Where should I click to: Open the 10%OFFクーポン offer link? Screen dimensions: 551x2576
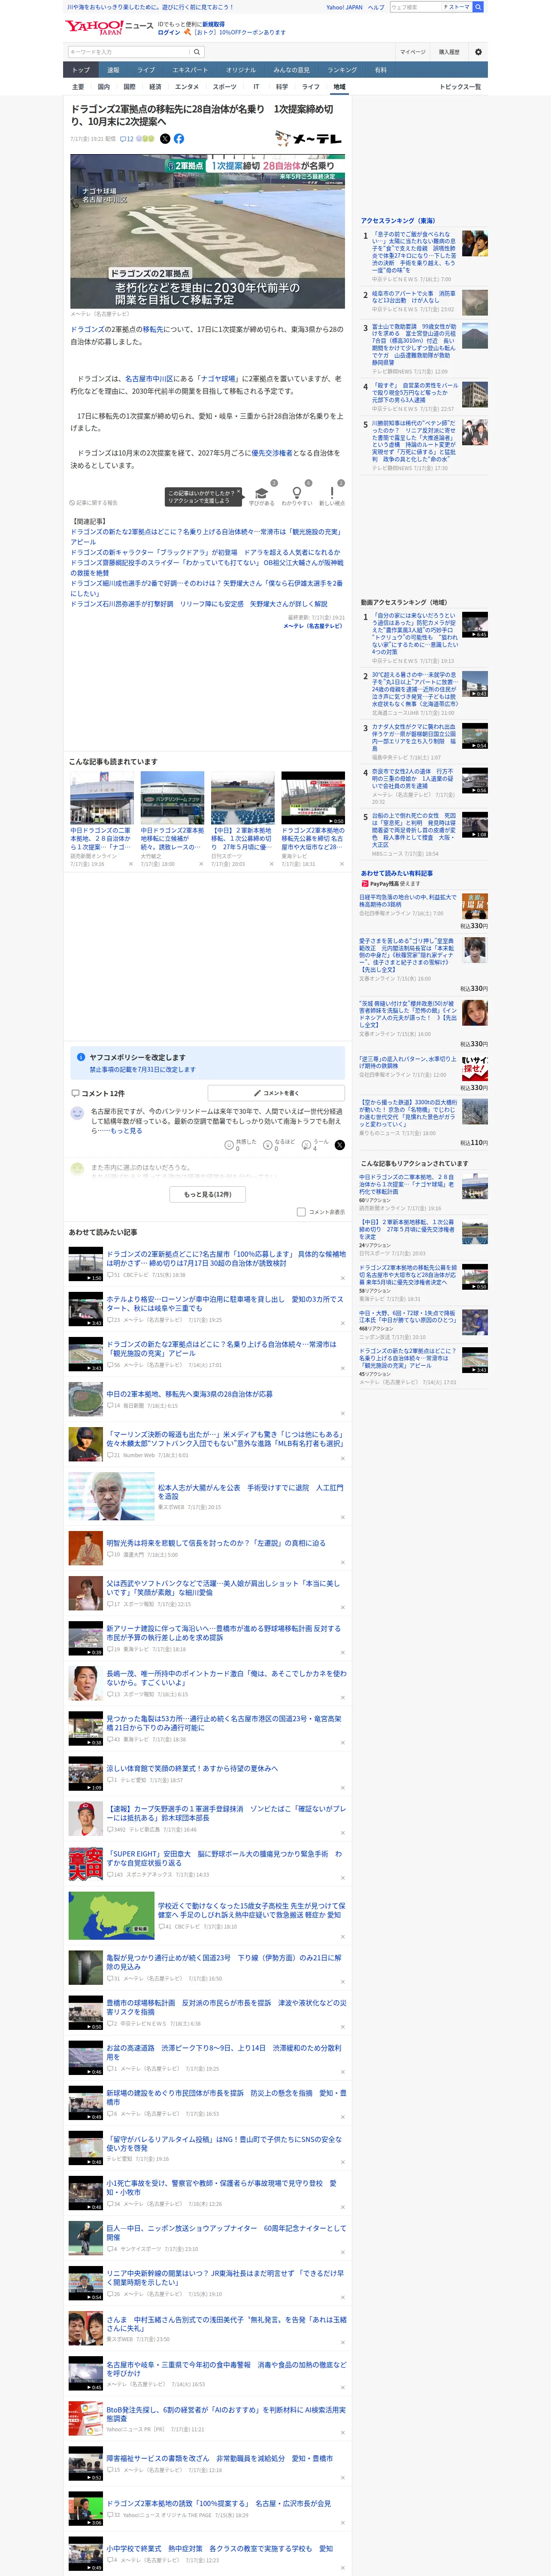[239, 32]
